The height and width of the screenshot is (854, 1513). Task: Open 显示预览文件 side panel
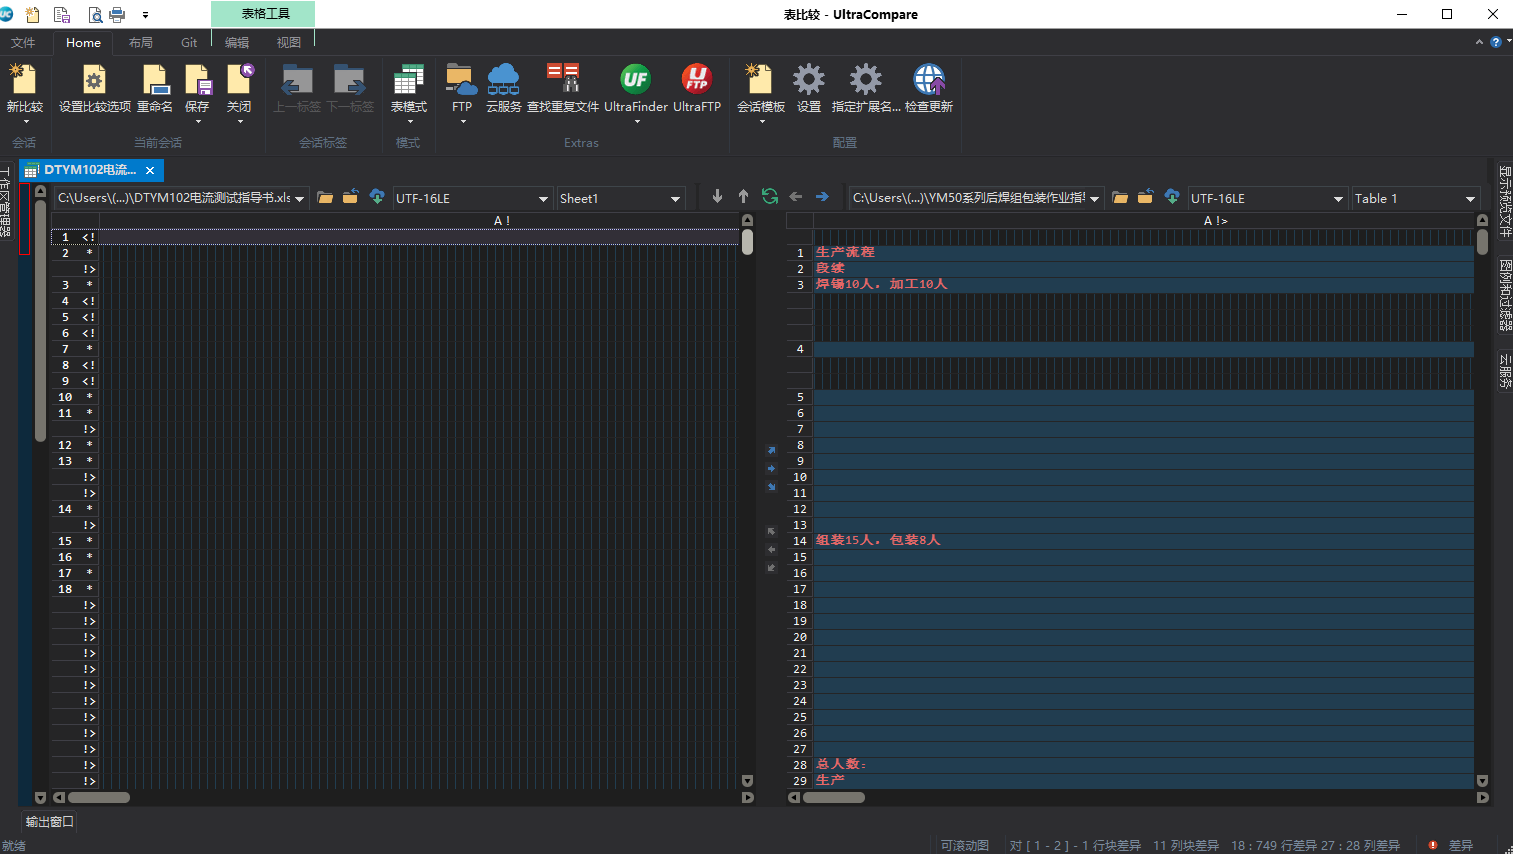[1505, 202]
